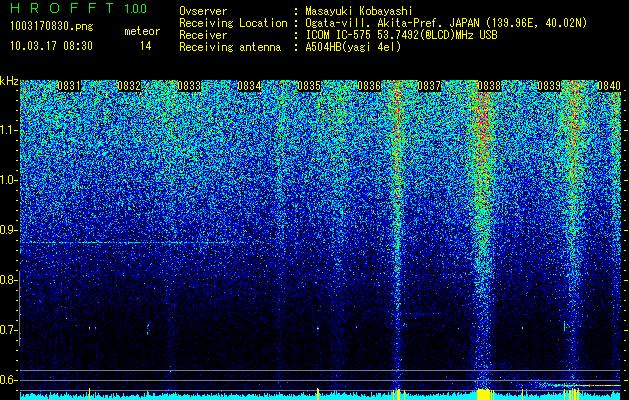
Task: Select the date stamp 10.03.17 08:30
Action: click(x=51, y=46)
